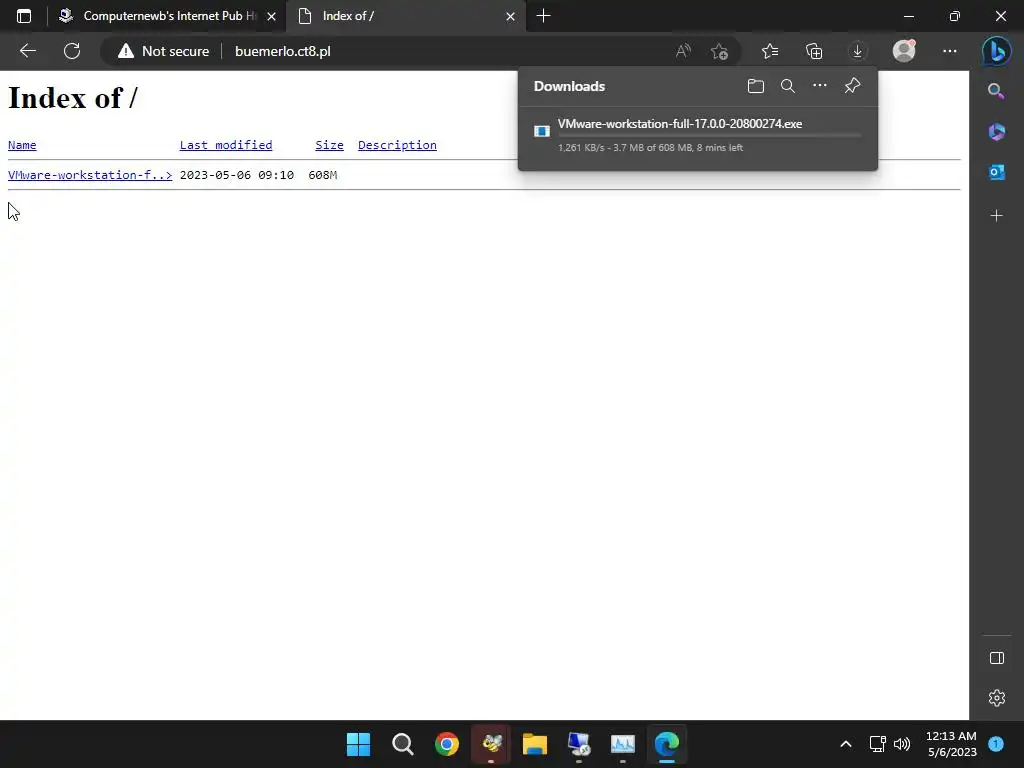Image resolution: width=1024 pixels, height=768 pixels.
Task: Toggle the sidebar hide panel icon
Action: (x=997, y=658)
